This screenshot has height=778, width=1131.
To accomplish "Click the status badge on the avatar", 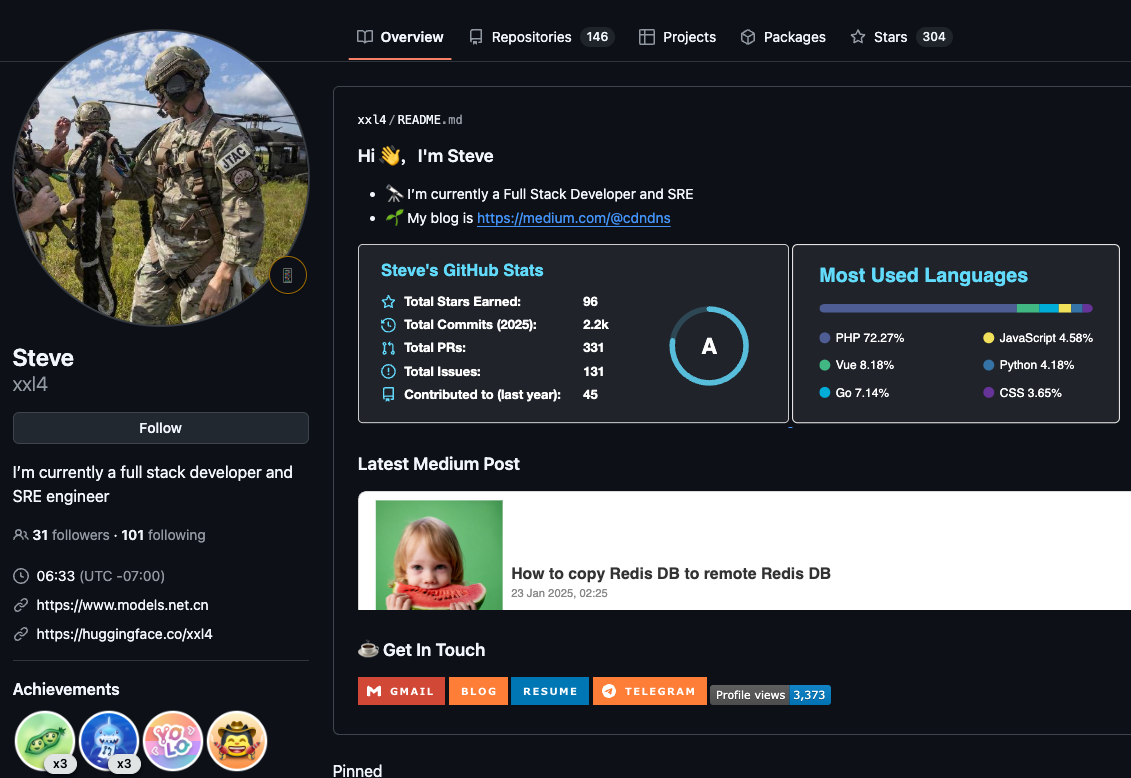I will coord(288,275).
